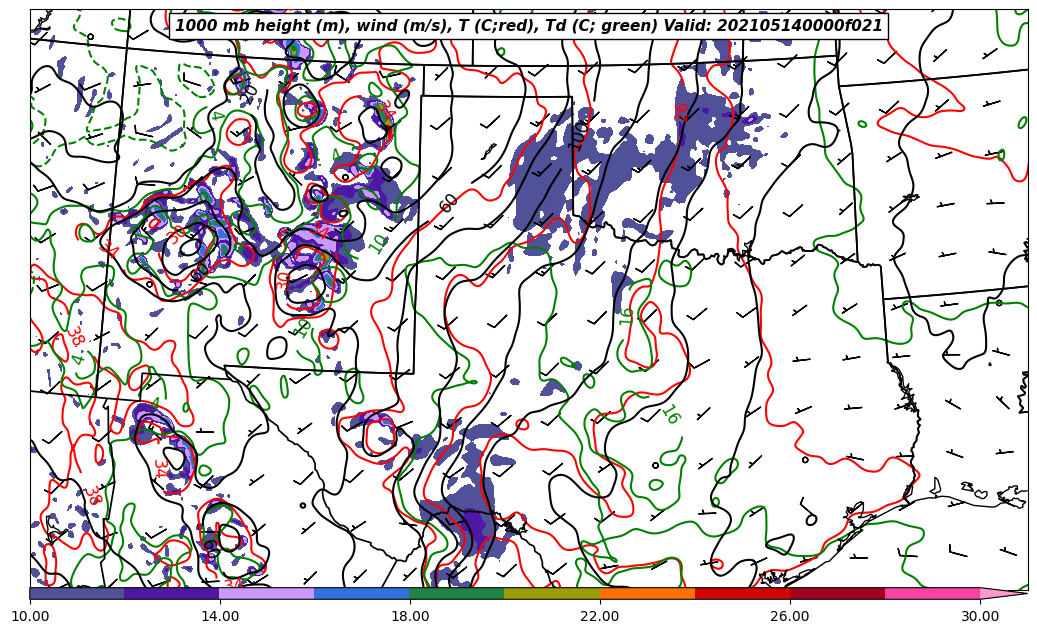Viewport: 1037px width, 633px height.
Task: Select the royal blue colorbar segment
Action: coord(362,593)
